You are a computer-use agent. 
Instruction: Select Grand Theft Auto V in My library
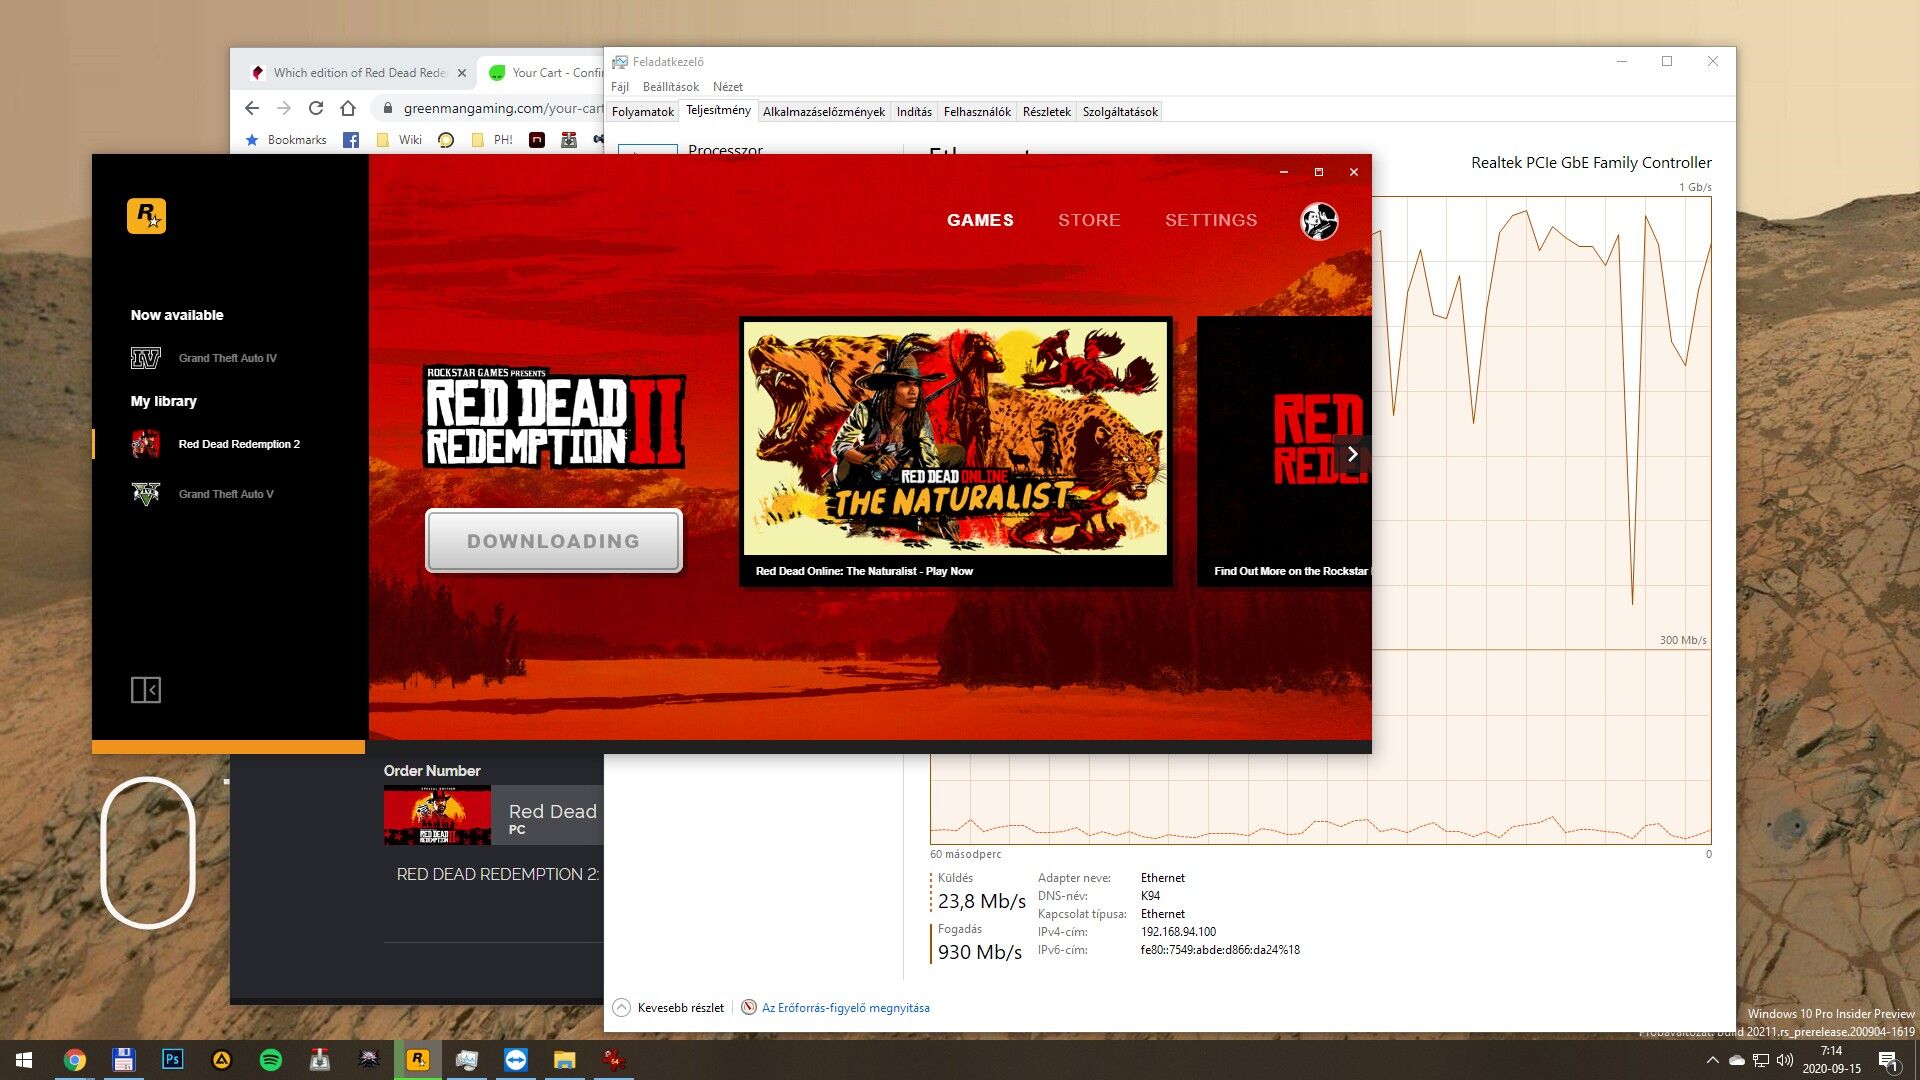[x=225, y=494]
